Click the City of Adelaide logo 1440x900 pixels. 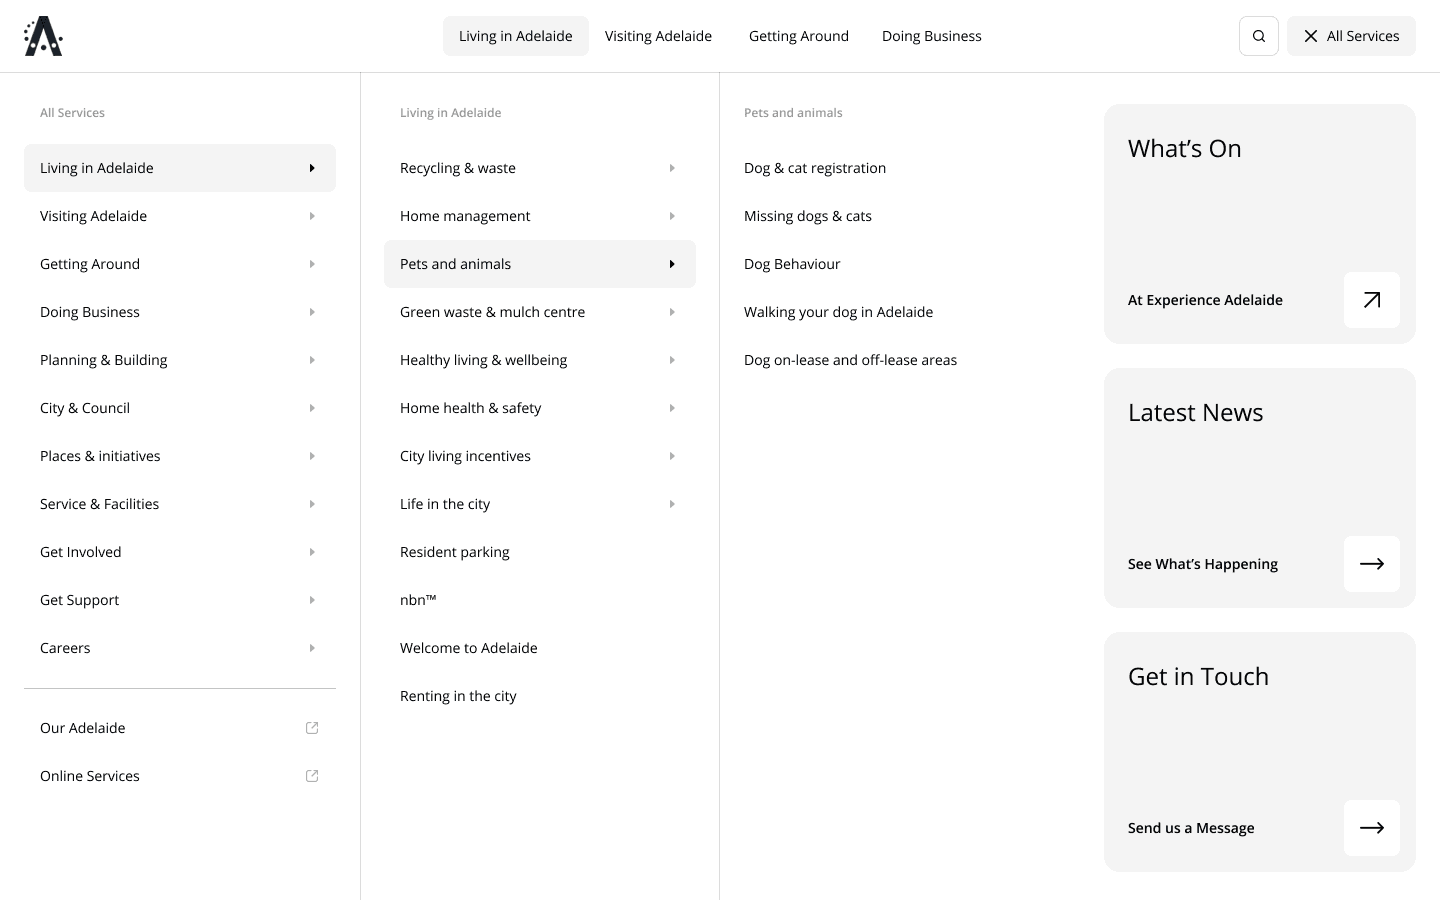[x=43, y=36]
